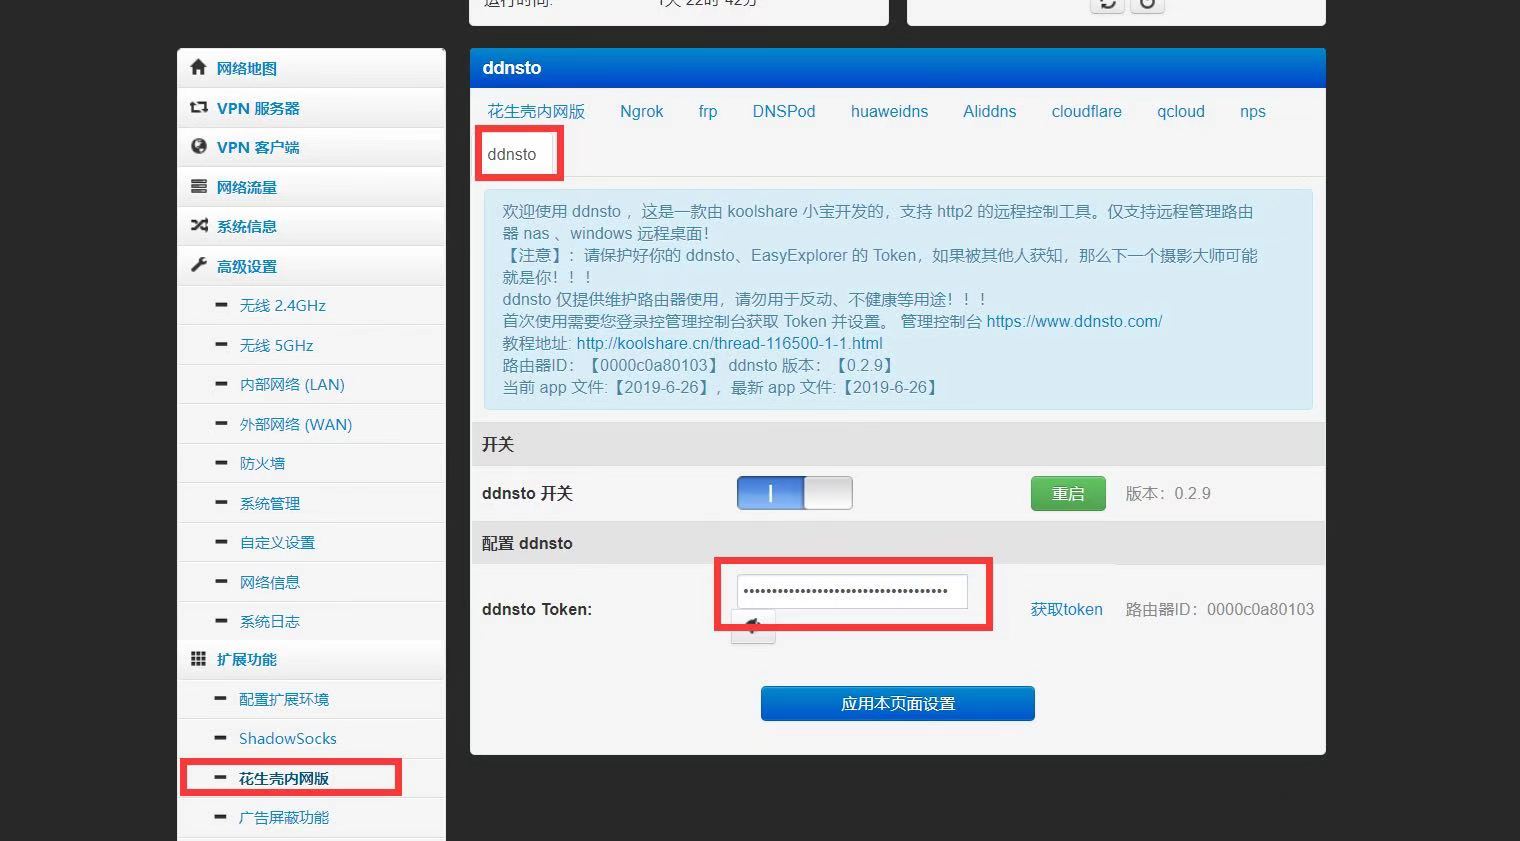This screenshot has width=1520, height=841.
Task: Open the koolshare tutorial thread link
Action: [x=729, y=343]
